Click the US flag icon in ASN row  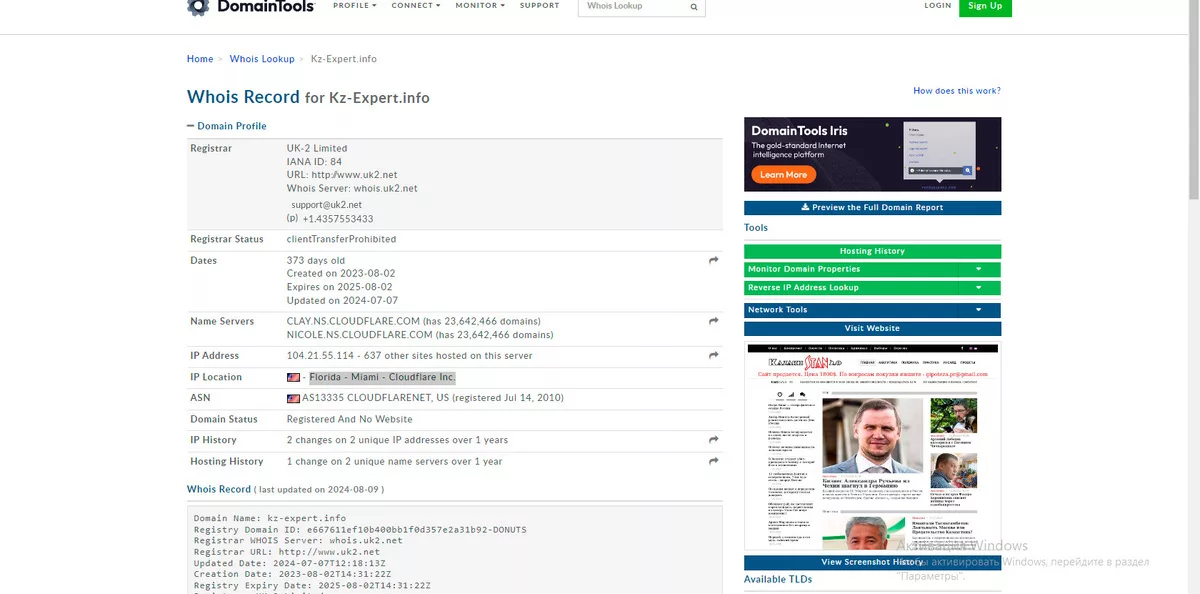293,398
